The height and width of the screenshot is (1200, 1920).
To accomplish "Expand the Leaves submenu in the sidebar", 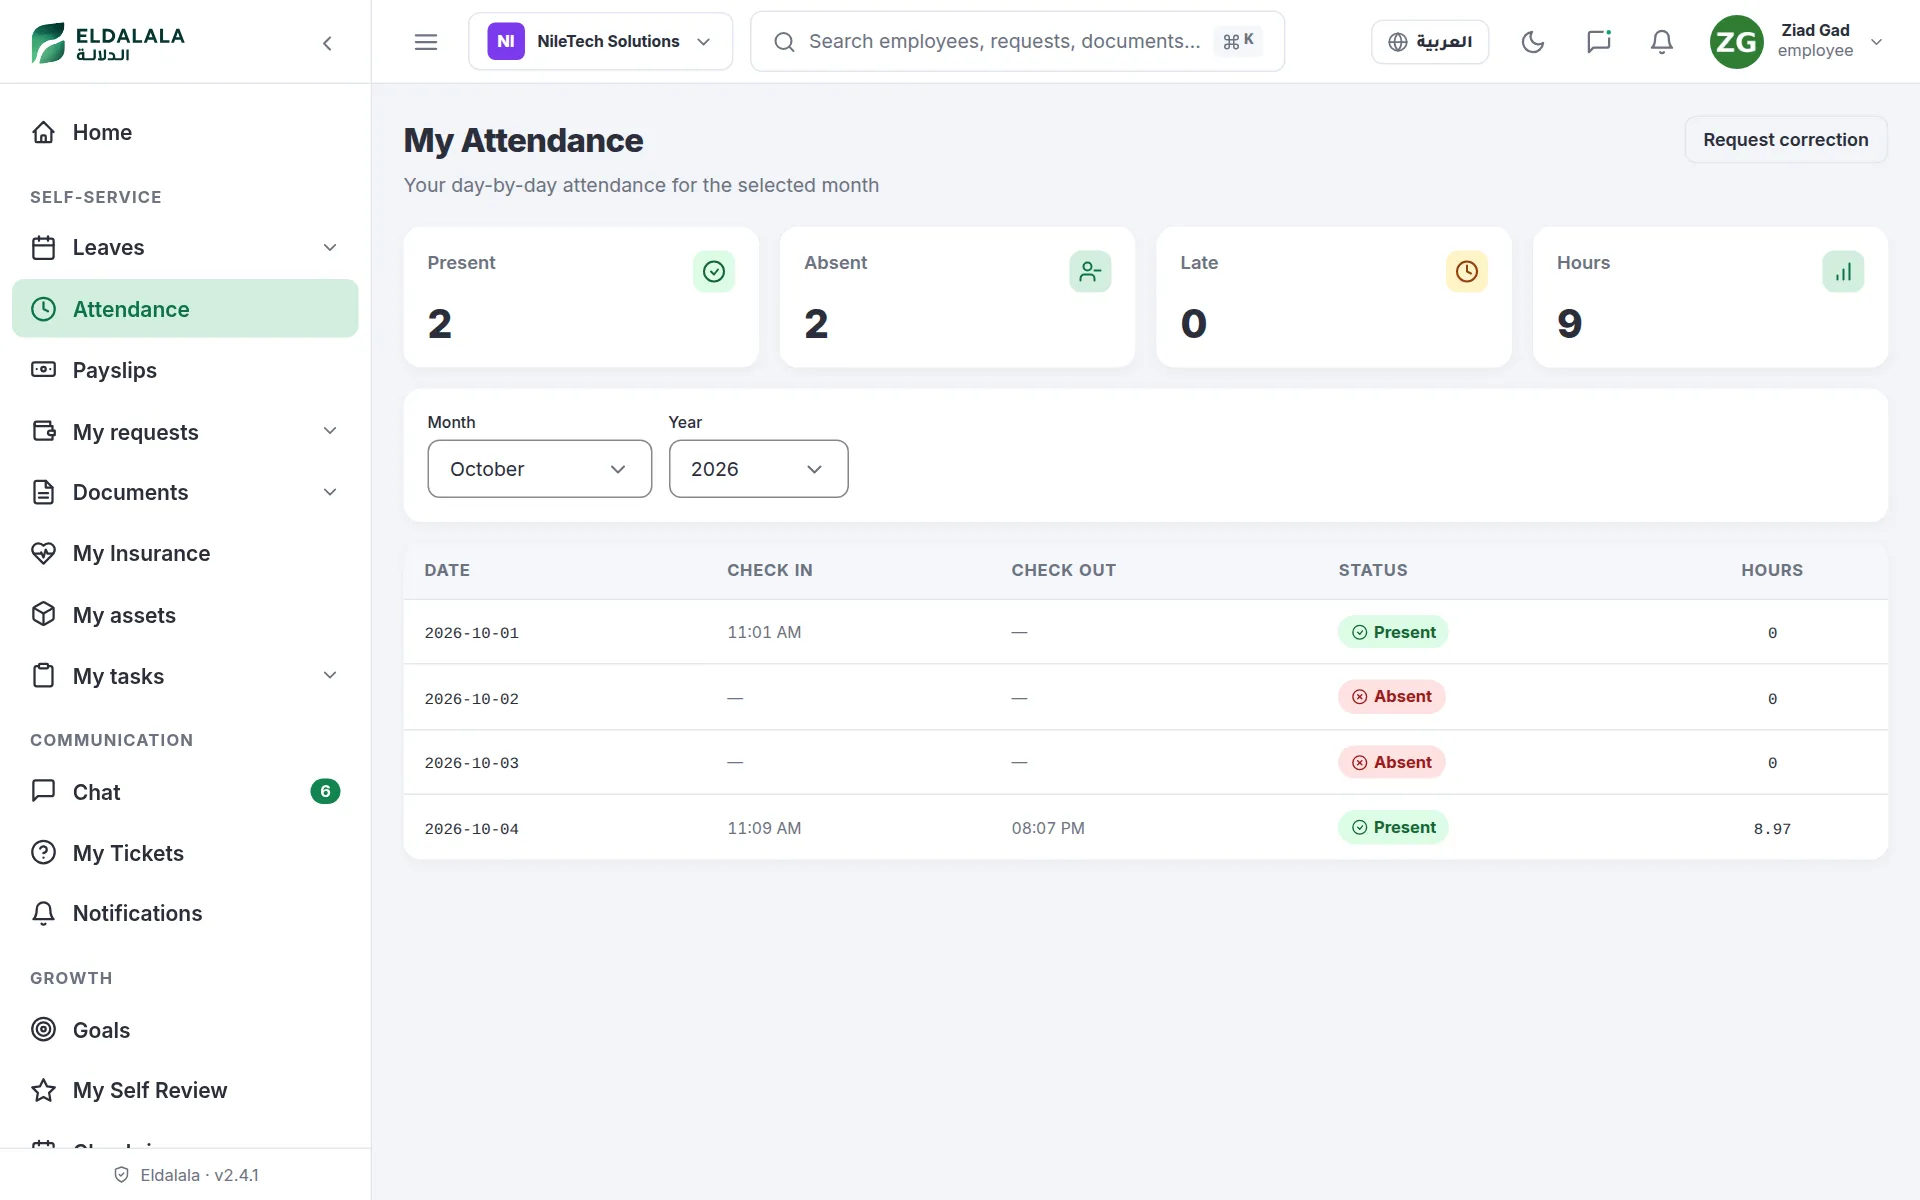I will pyautogui.click(x=185, y=248).
